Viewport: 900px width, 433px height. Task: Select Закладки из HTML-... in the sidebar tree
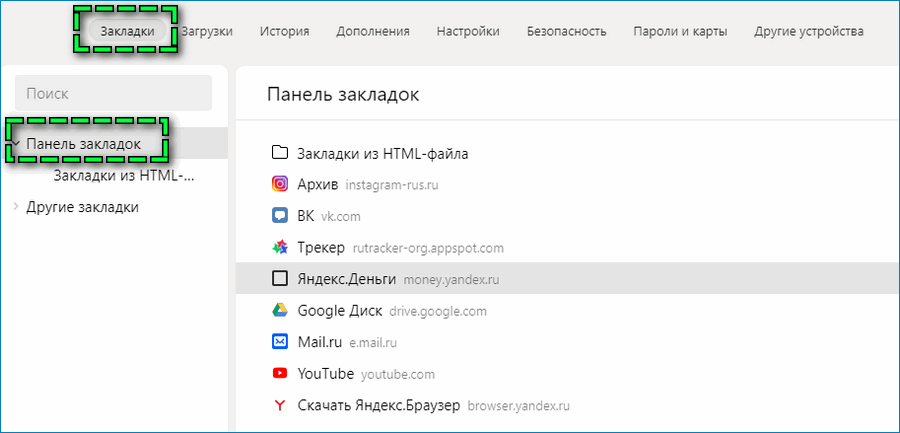[124, 176]
